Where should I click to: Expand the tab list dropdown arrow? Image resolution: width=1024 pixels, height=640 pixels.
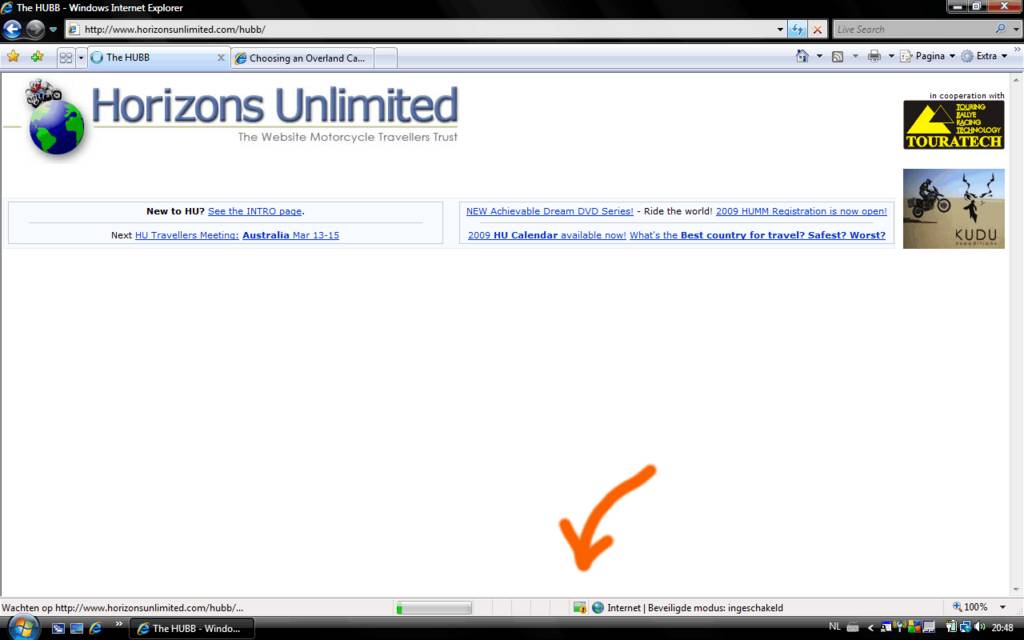coord(81,57)
